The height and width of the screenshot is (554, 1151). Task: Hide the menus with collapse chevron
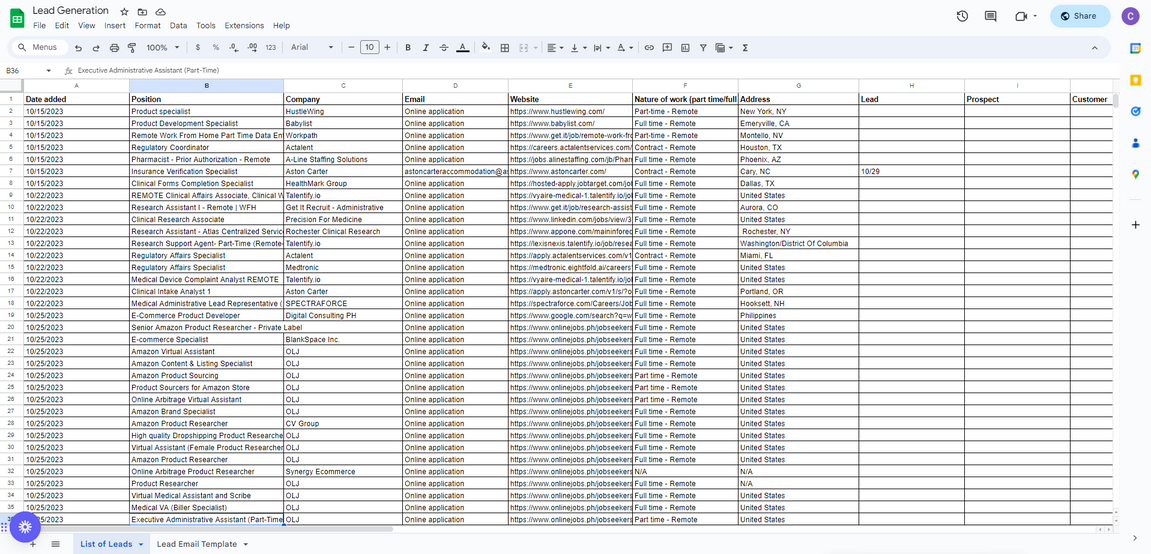[1094, 48]
